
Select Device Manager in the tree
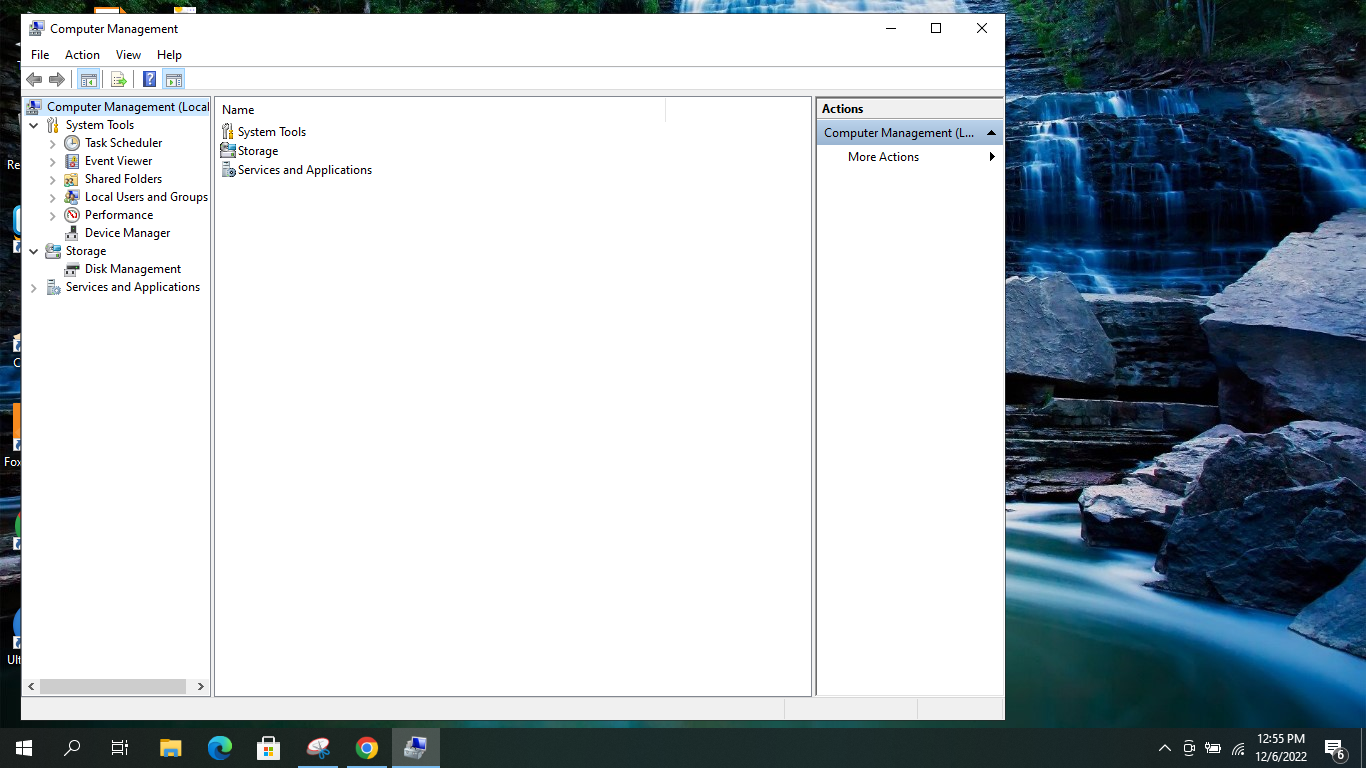127,233
